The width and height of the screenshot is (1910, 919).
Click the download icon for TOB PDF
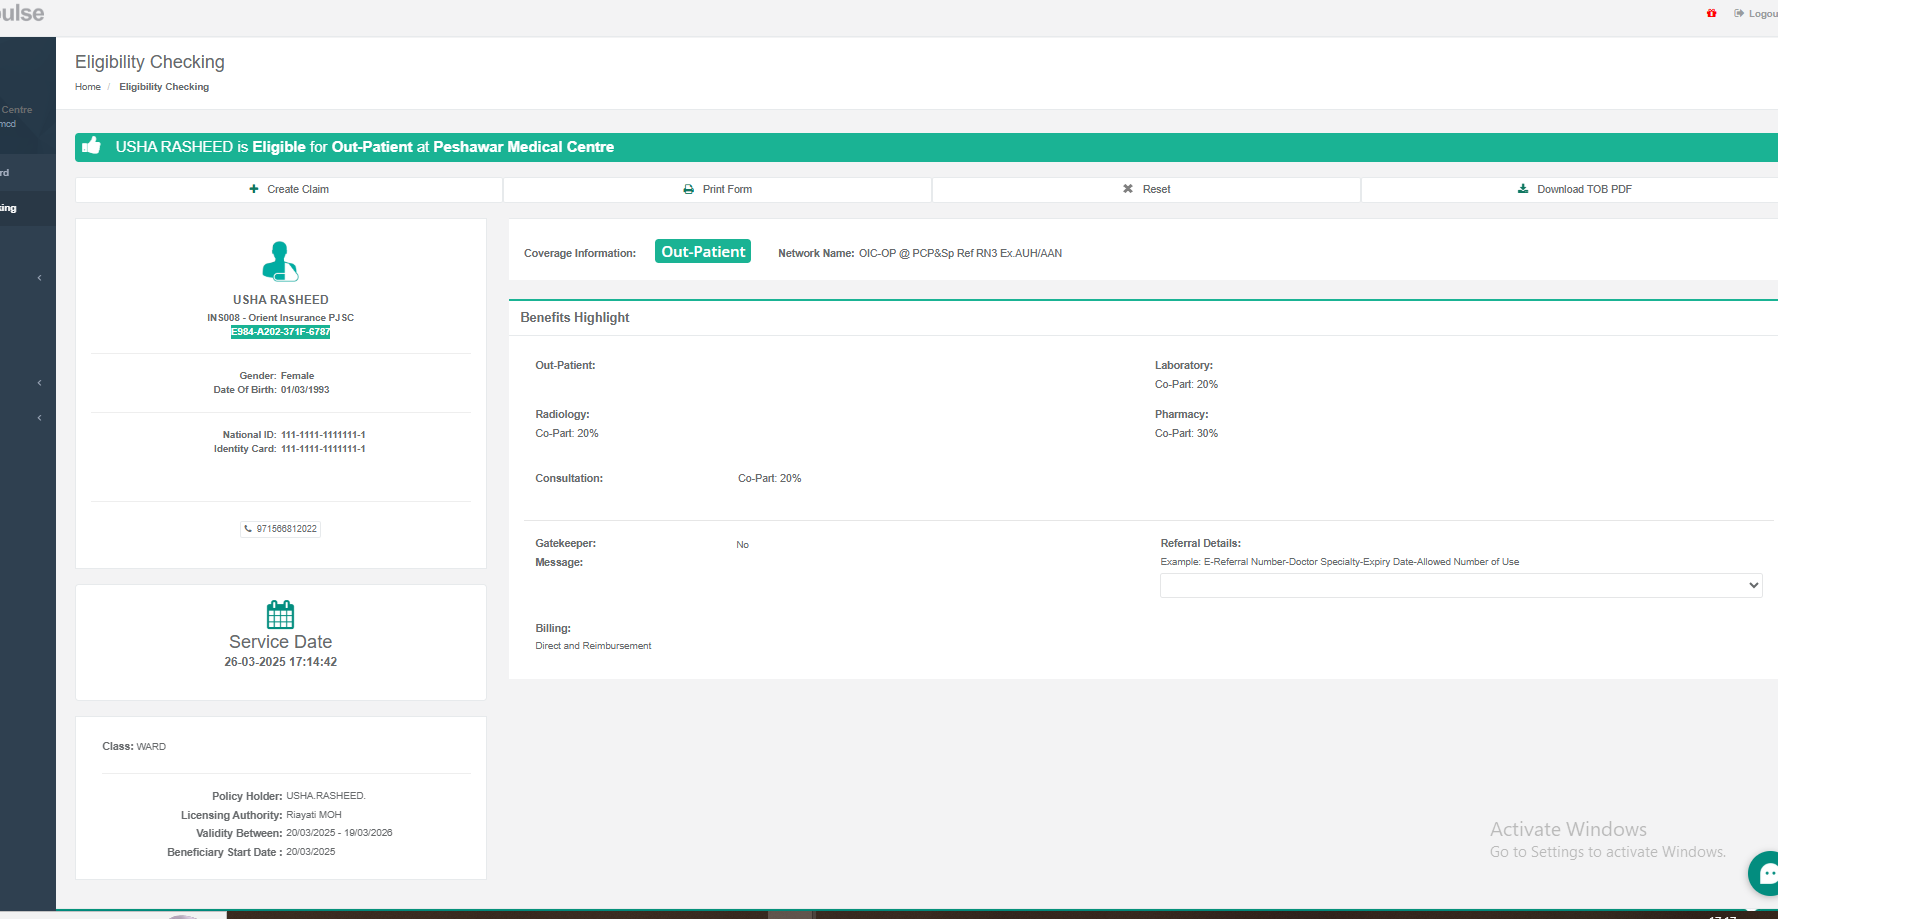pos(1522,189)
